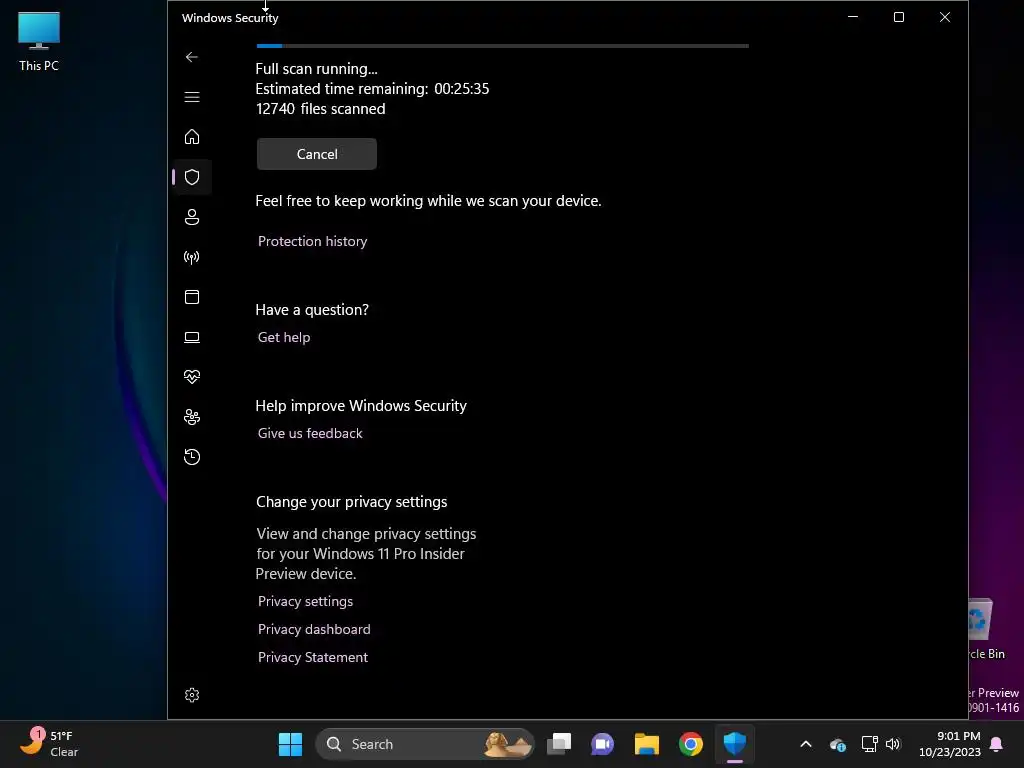Click Windows Security taskbar icon

coord(735,744)
